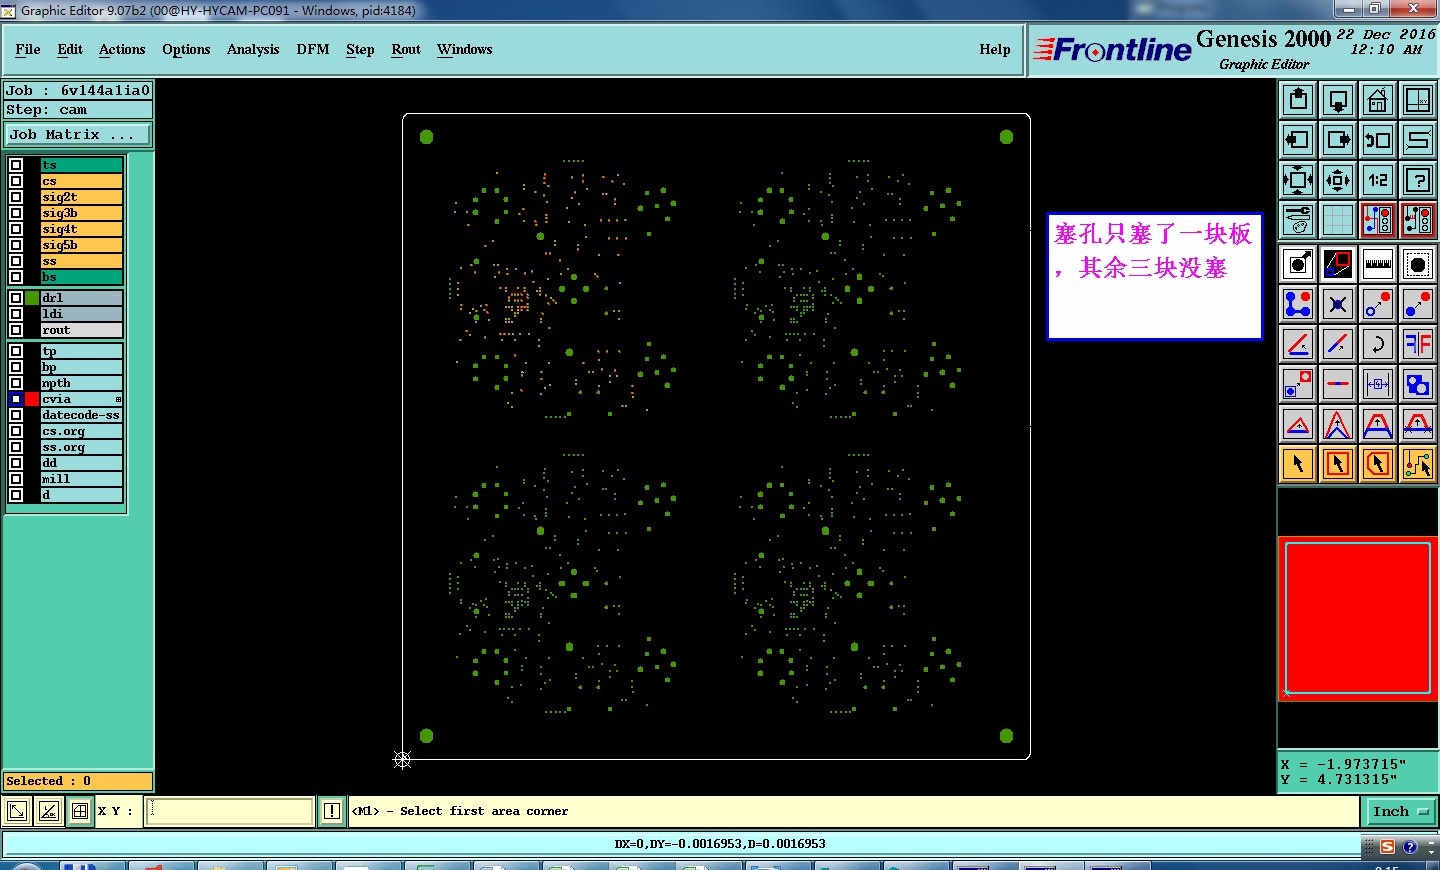Click the zoom-out outward arrows icon
Image resolution: width=1440 pixels, height=870 pixels.
(x=1298, y=180)
